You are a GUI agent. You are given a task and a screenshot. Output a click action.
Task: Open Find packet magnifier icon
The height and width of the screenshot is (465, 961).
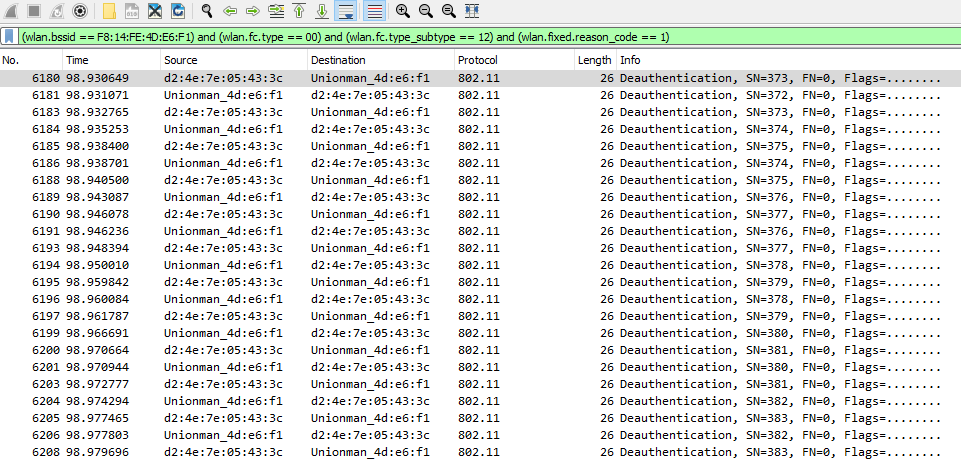[207, 10]
